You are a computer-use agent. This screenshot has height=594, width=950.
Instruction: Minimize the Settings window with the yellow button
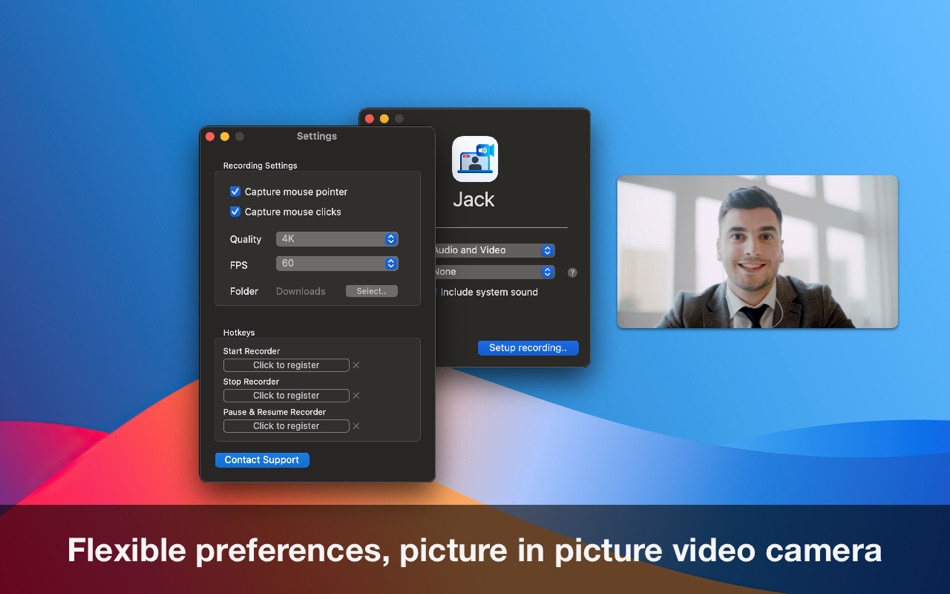pyautogui.click(x=225, y=136)
